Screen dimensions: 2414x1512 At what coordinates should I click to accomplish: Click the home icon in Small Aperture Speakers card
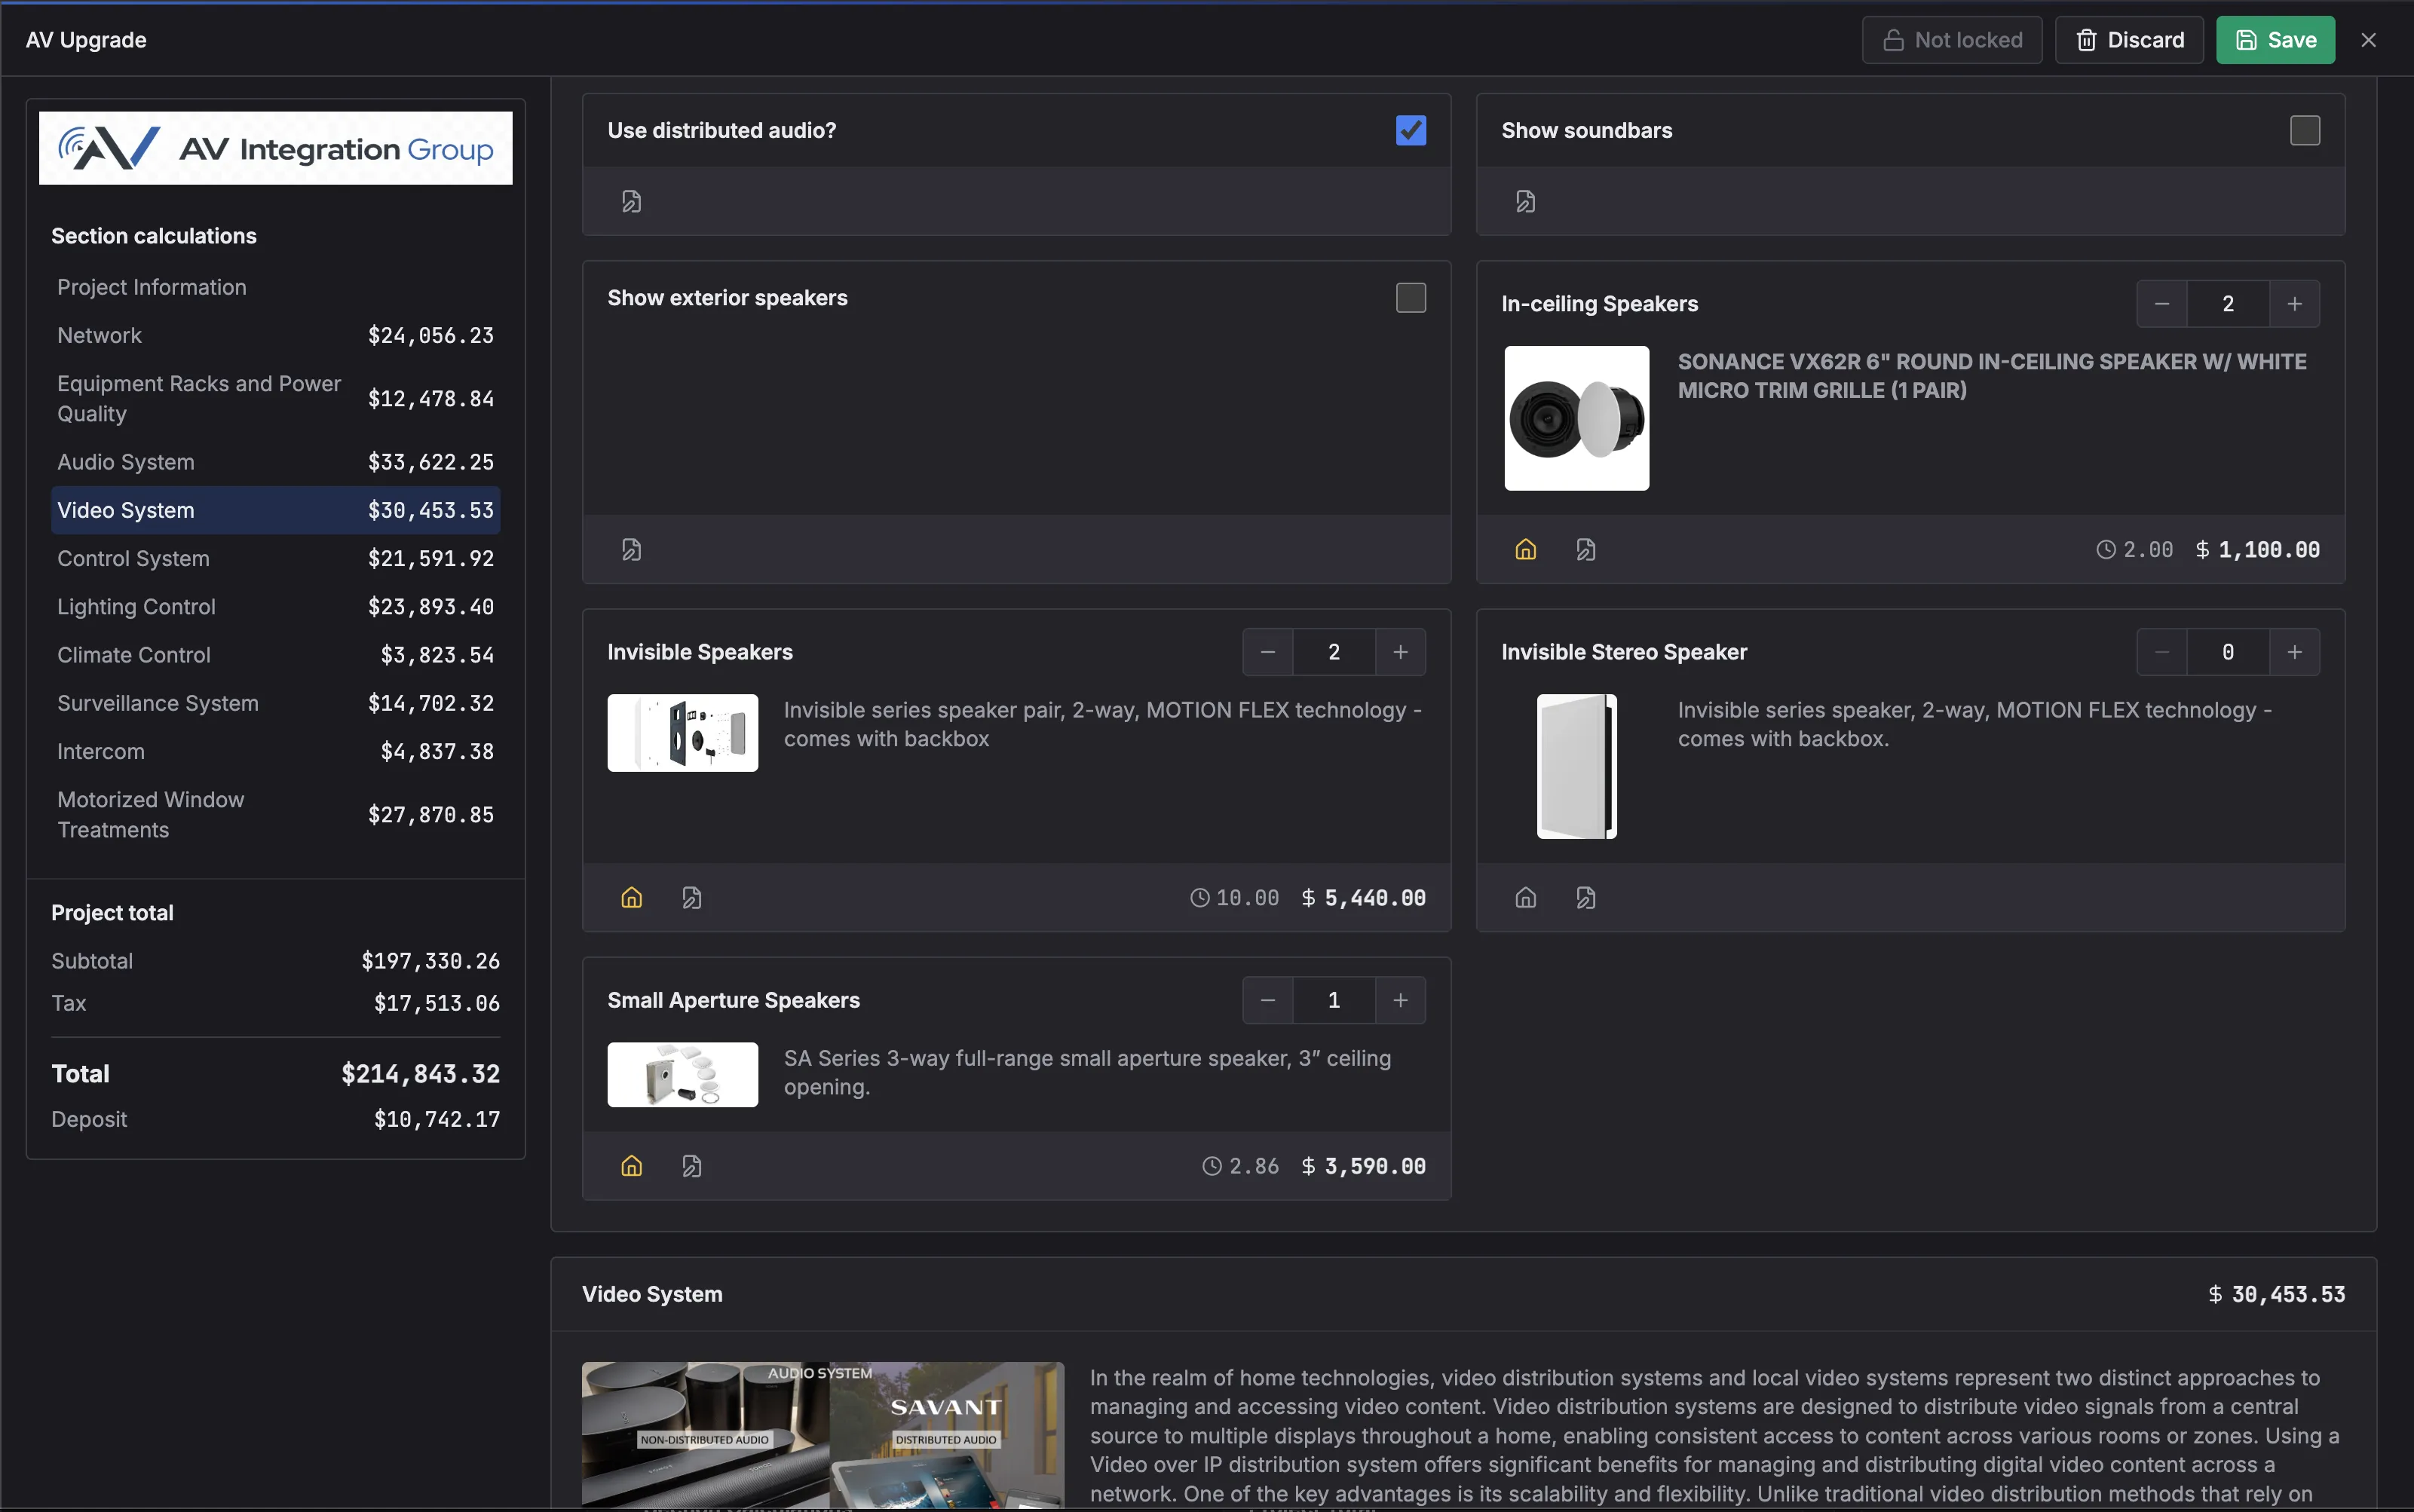click(631, 1165)
